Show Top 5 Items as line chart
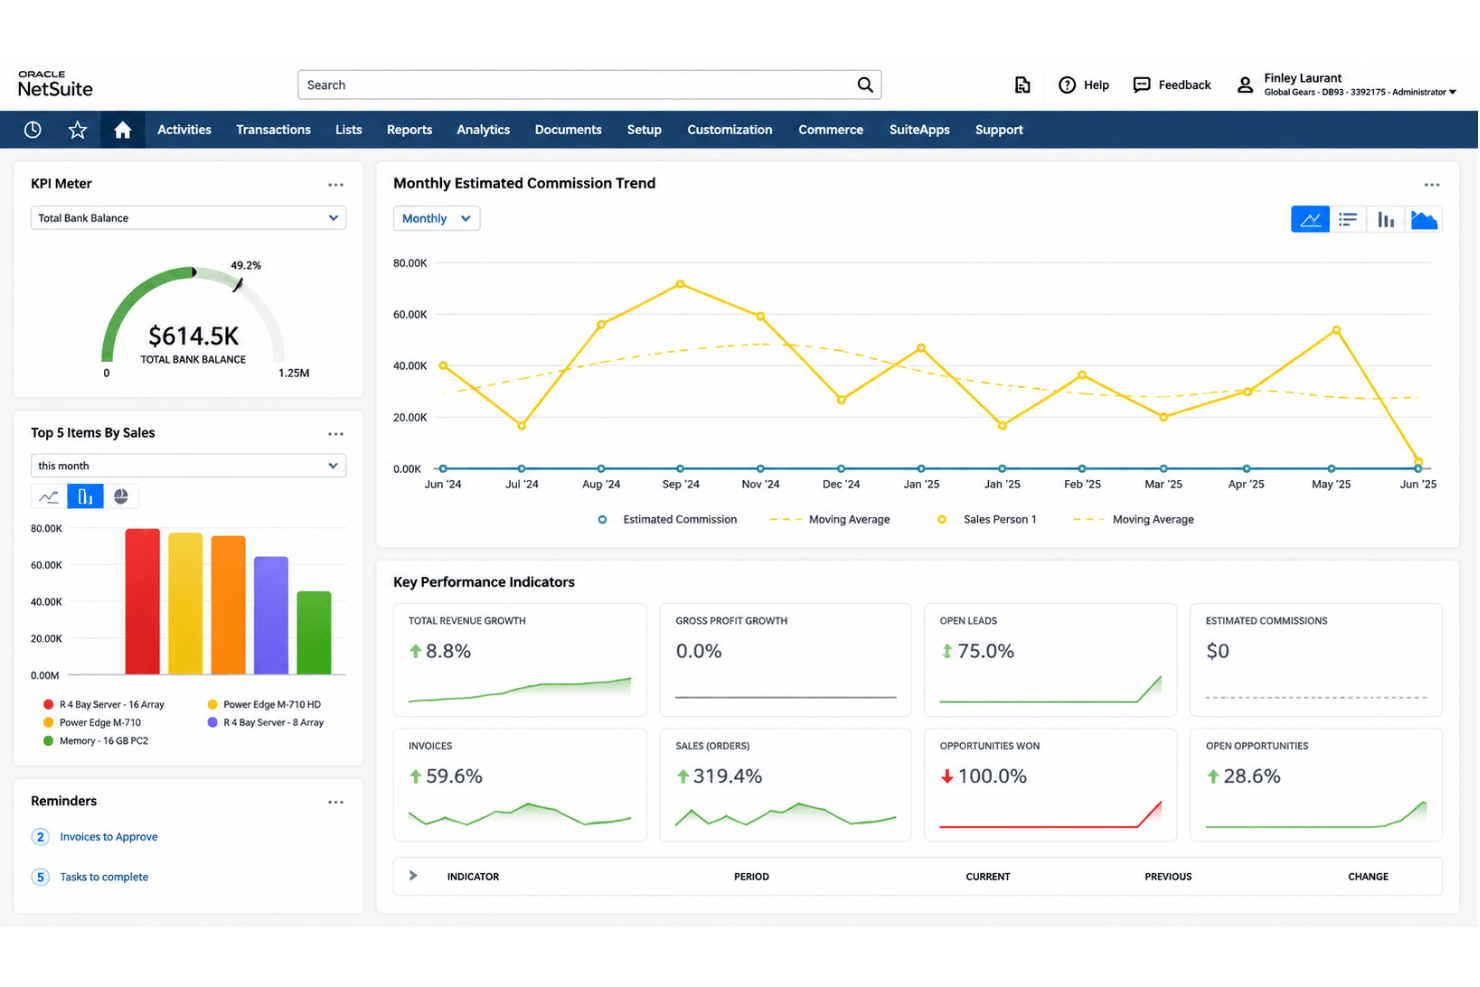The image size is (1480, 987). pos(48,497)
